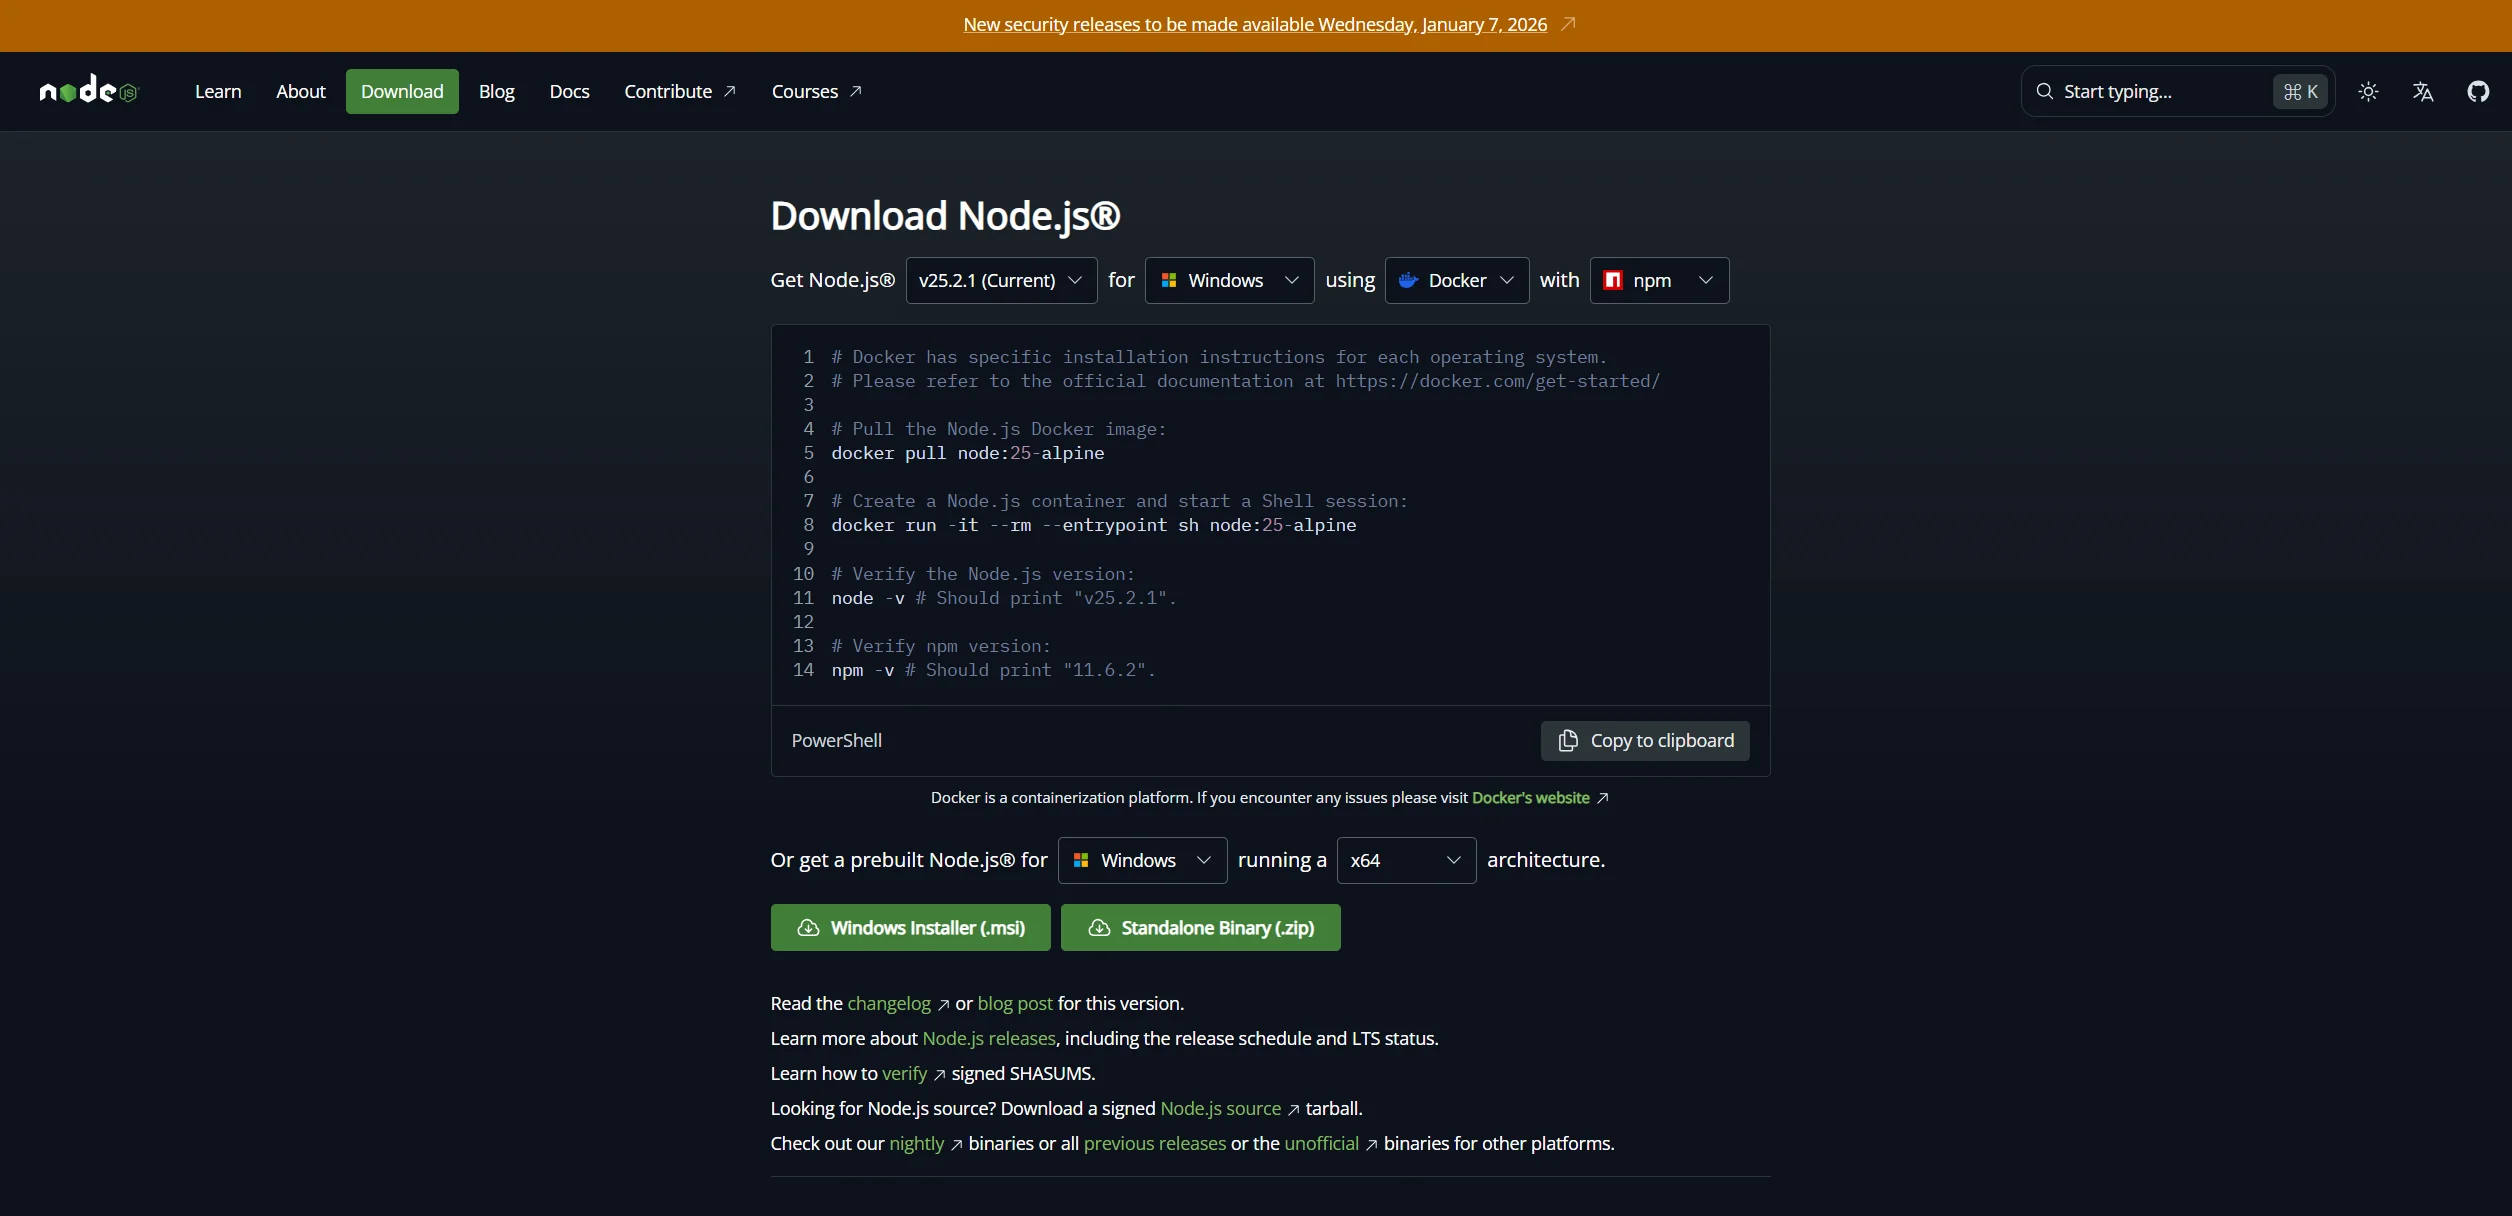Download the Standalone Binary (.zip)
The width and height of the screenshot is (2512, 1216).
(x=1200, y=927)
